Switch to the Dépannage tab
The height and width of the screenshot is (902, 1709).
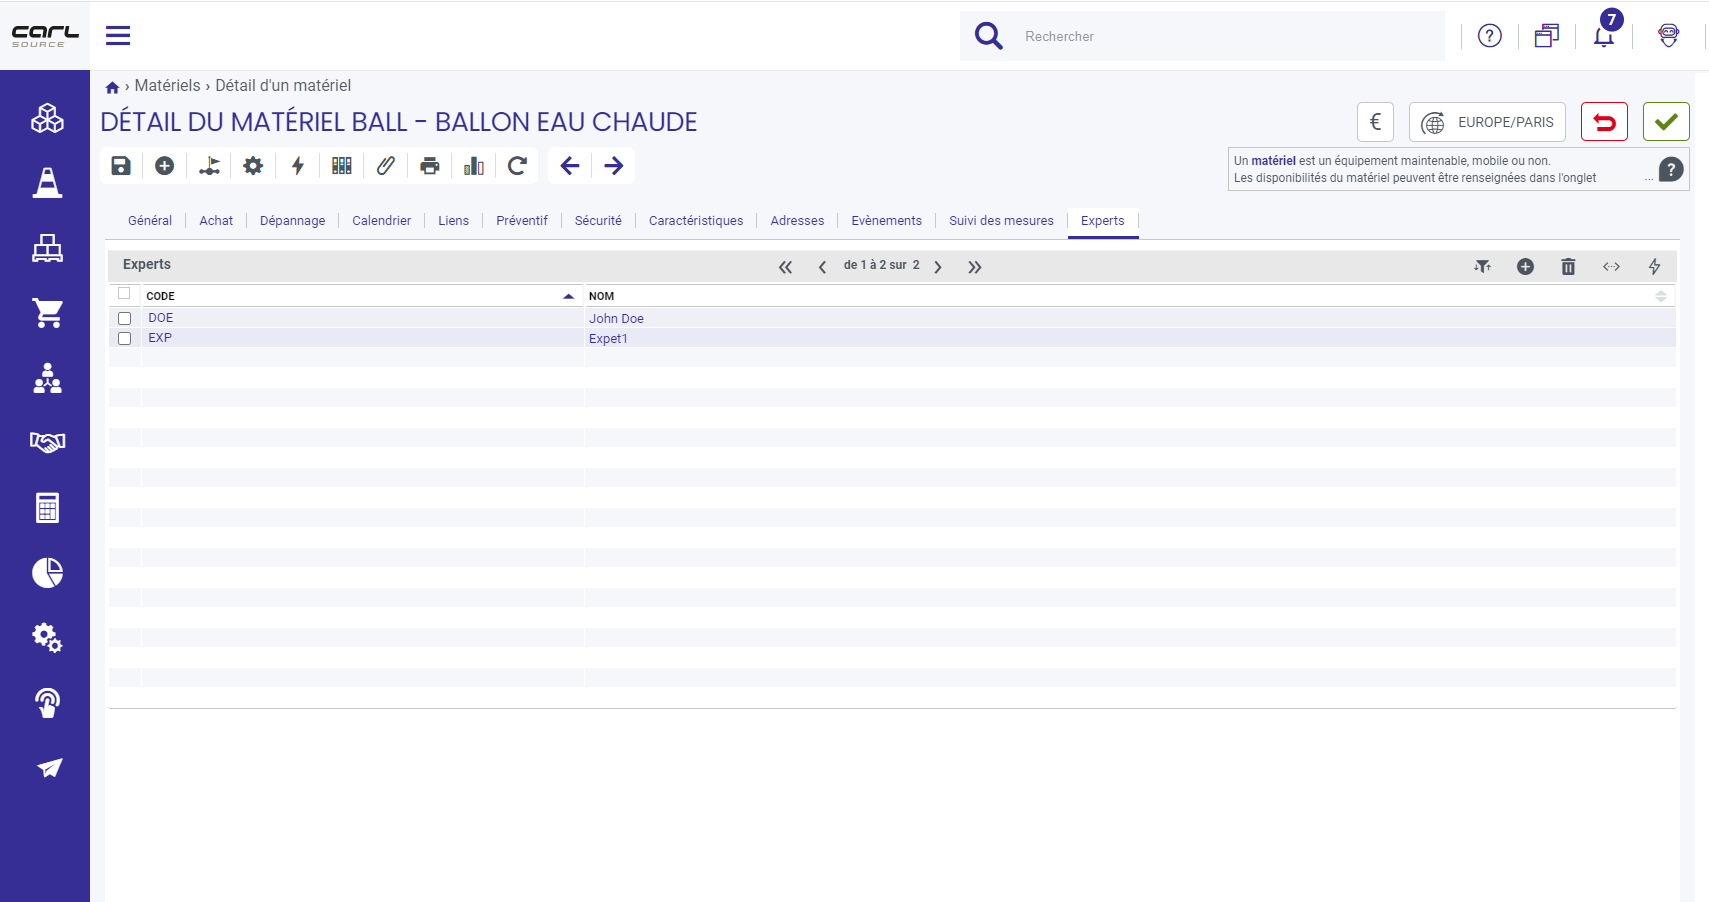tap(292, 221)
